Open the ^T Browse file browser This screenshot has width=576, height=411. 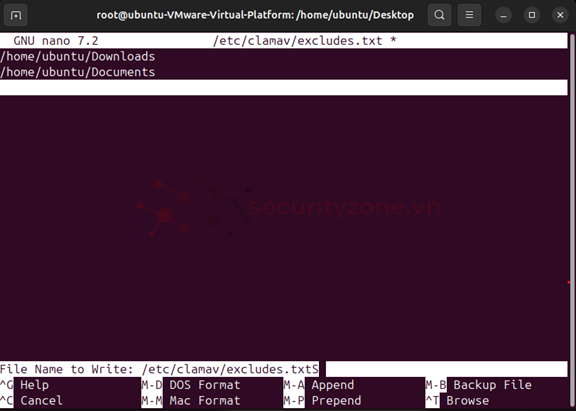point(457,401)
